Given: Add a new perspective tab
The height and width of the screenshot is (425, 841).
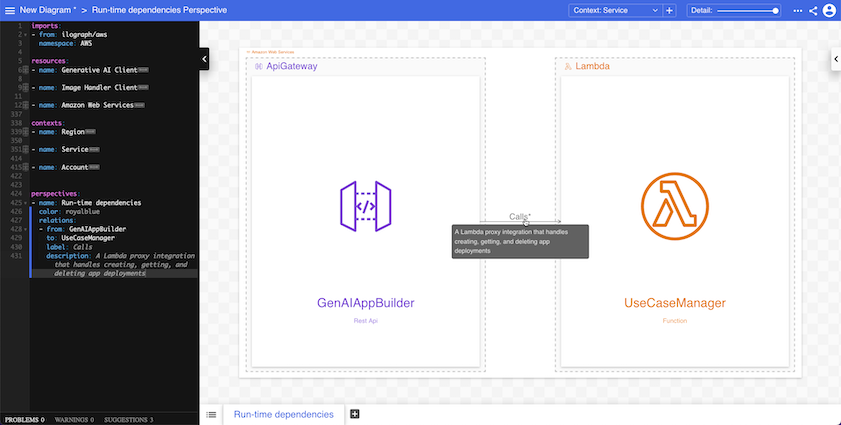Looking at the screenshot, I should pos(354,414).
